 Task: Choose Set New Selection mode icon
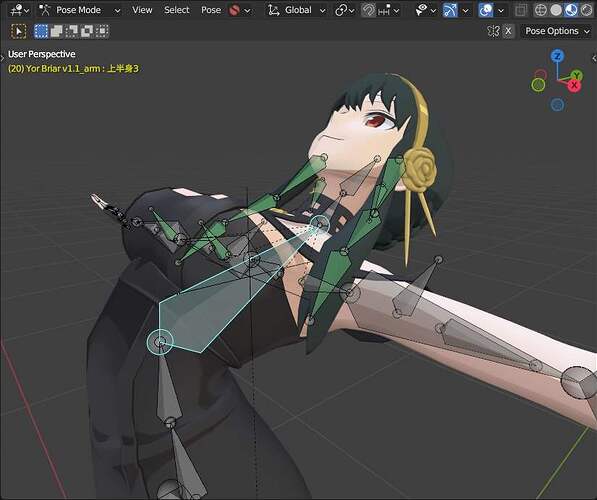click(x=41, y=31)
